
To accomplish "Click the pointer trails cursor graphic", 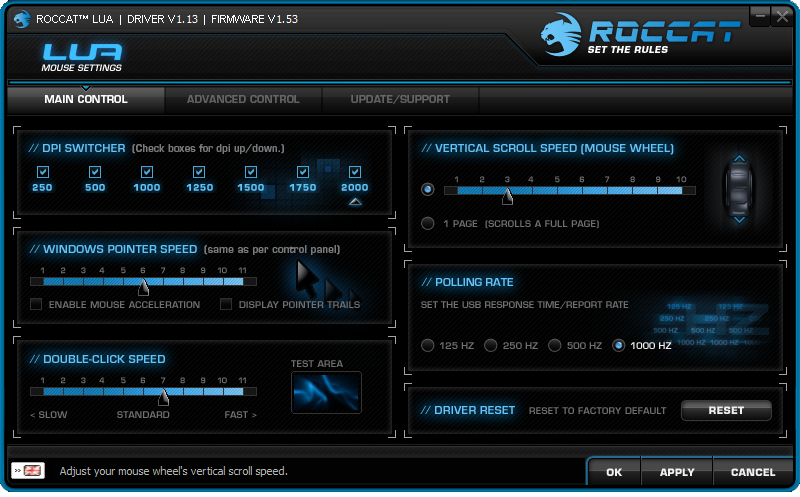I will tap(328, 282).
